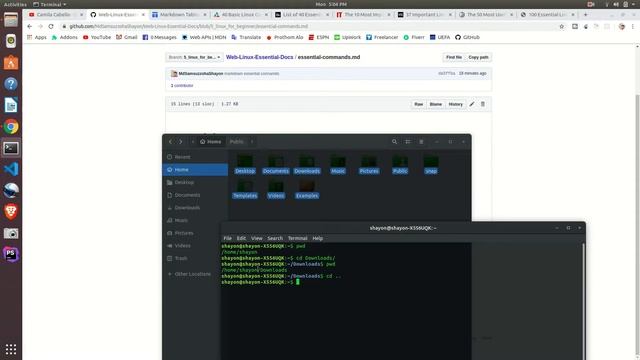
Task: Click the trash delete file icon
Action: click(482, 104)
